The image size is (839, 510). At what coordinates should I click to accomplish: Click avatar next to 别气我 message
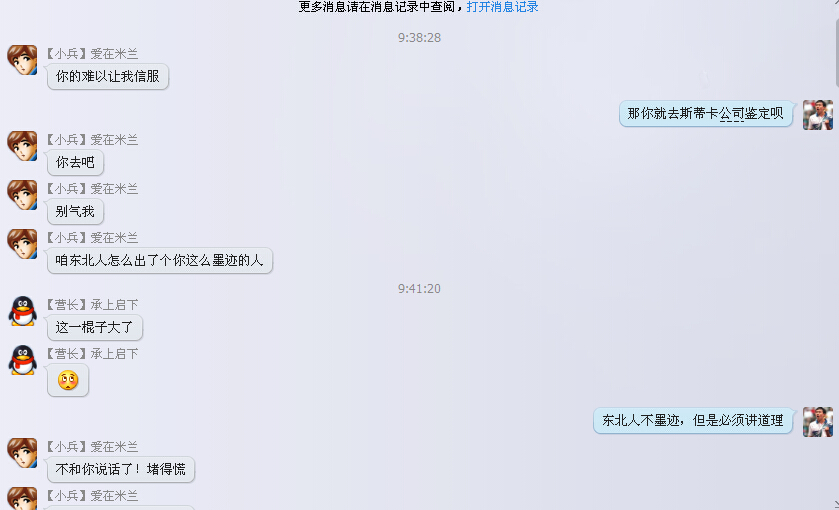pyautogui.click(x=22, y=195)
